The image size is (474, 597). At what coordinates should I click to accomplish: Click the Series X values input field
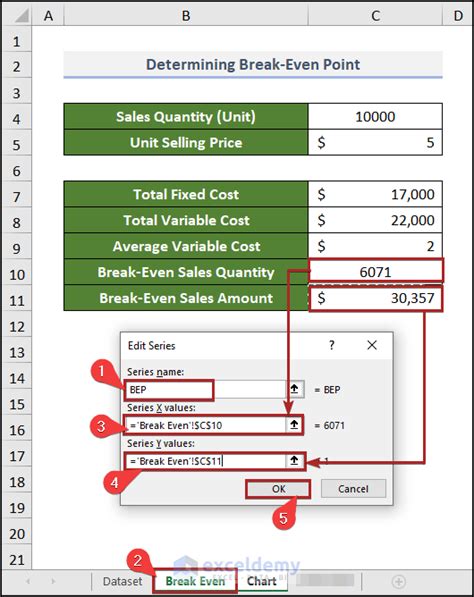click(x=205, y=425)
